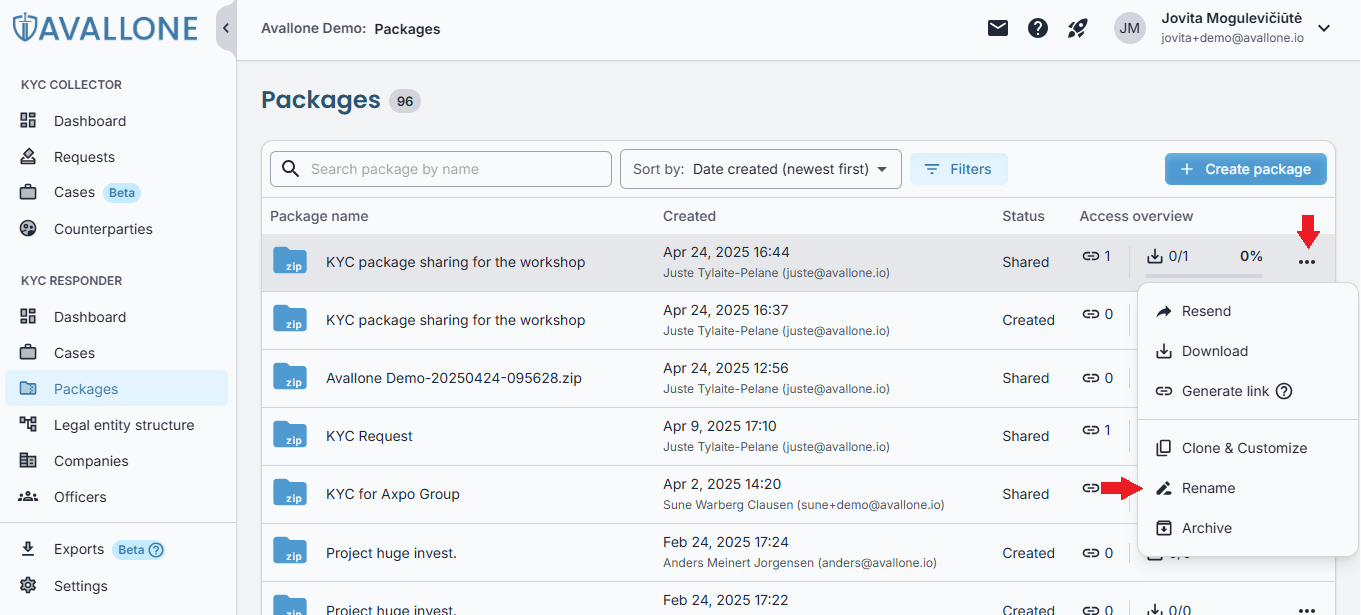Viewport: 1361px width, 615px height.
Task: Click the link icon in KYC Request row
Action: (1090, 430)
